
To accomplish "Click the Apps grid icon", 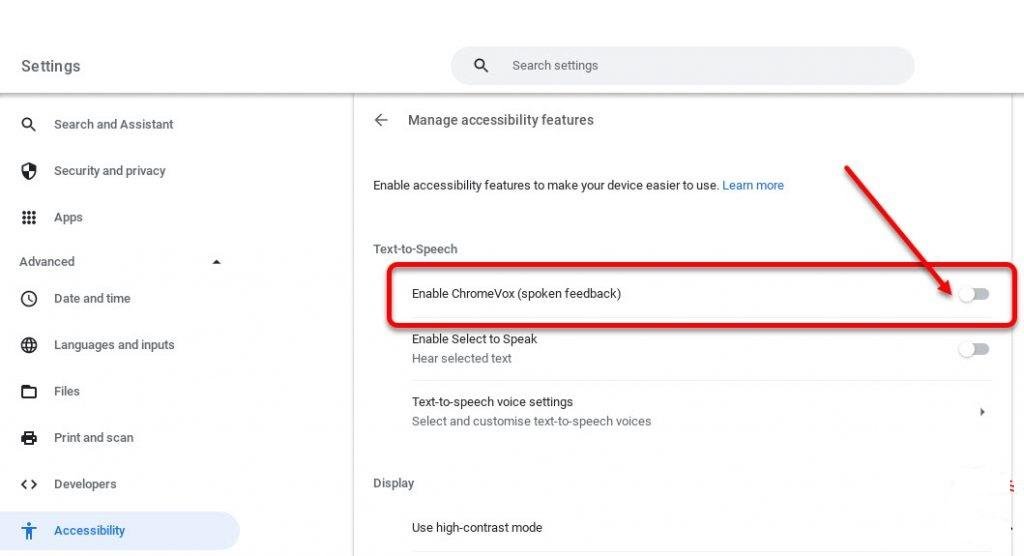I will point(29,217).
